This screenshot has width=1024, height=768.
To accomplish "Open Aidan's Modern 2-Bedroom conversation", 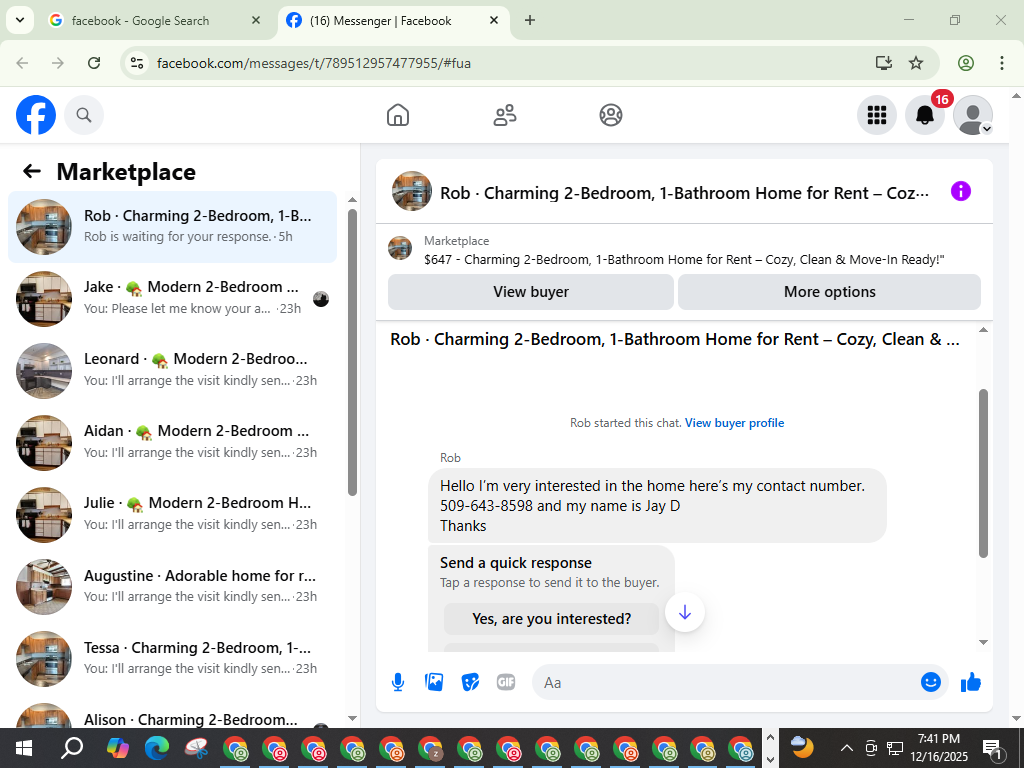I will [x=172, y=442].
